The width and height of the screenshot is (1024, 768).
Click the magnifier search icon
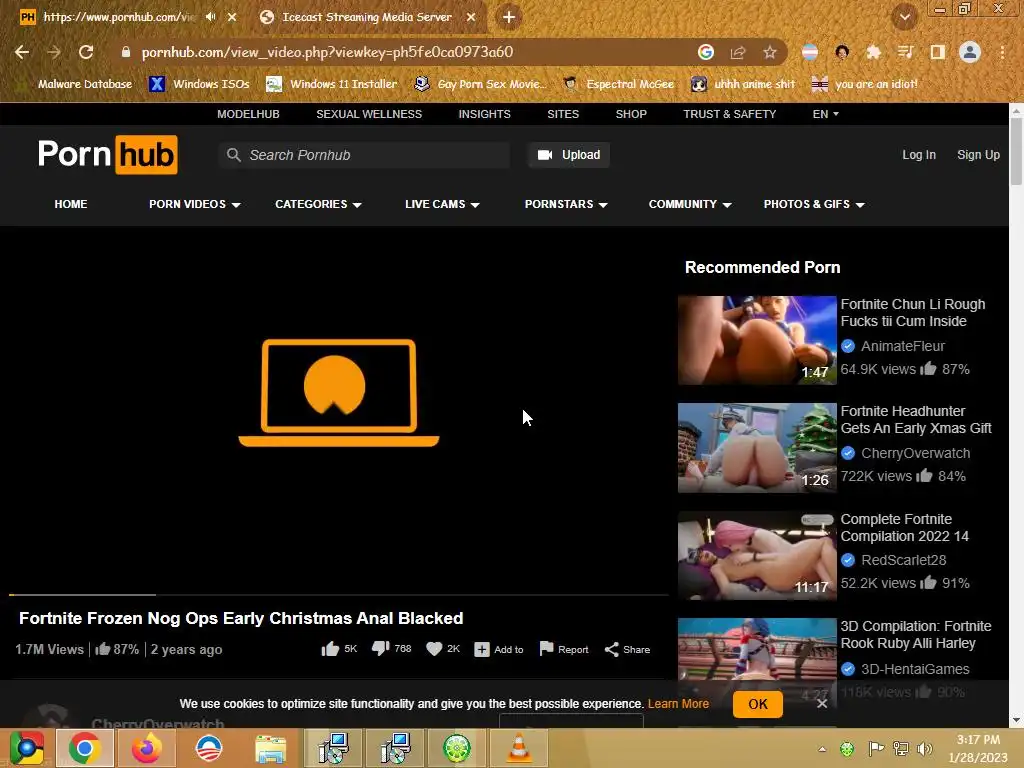(x=233, y=155)
